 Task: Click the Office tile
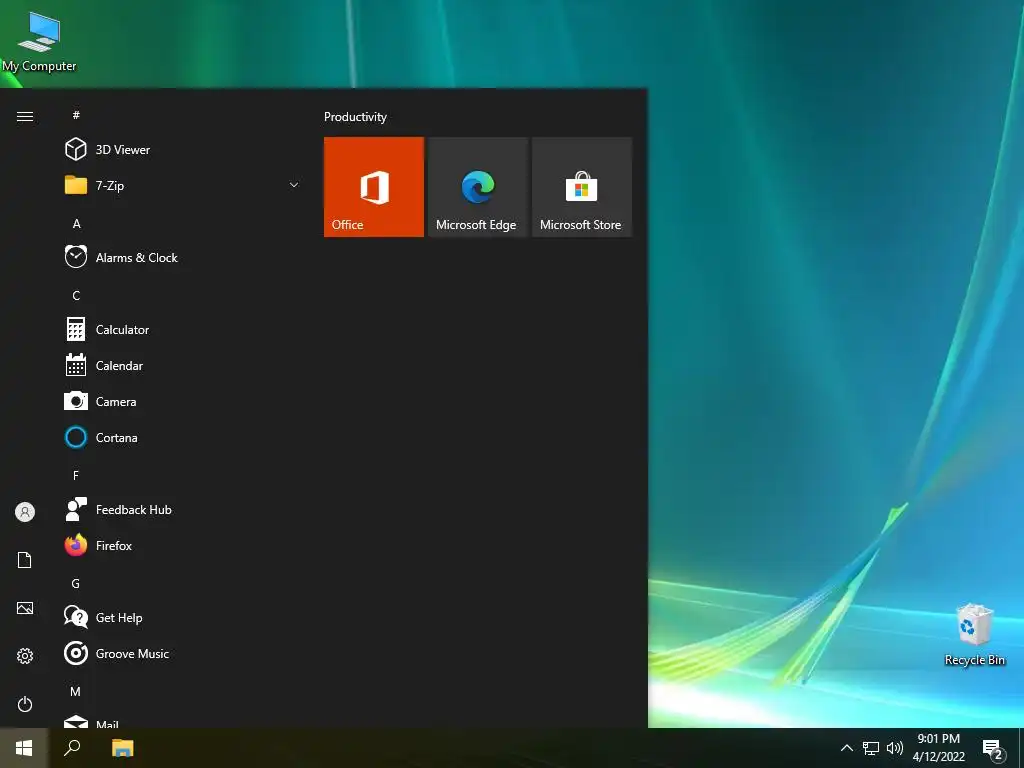[374, 187]
